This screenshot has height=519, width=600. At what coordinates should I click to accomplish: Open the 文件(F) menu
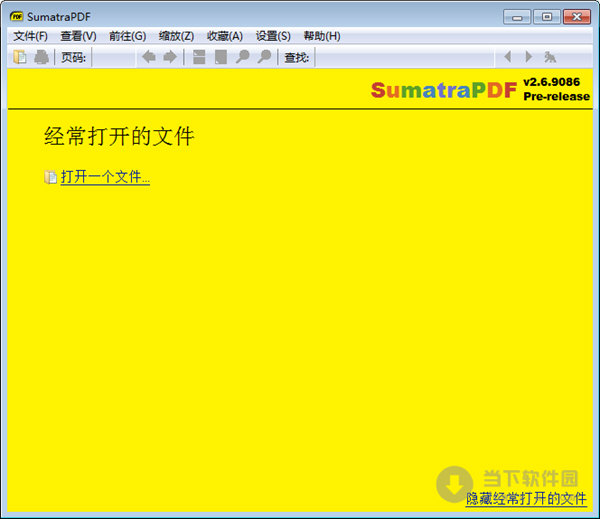(x=30, y=36)
